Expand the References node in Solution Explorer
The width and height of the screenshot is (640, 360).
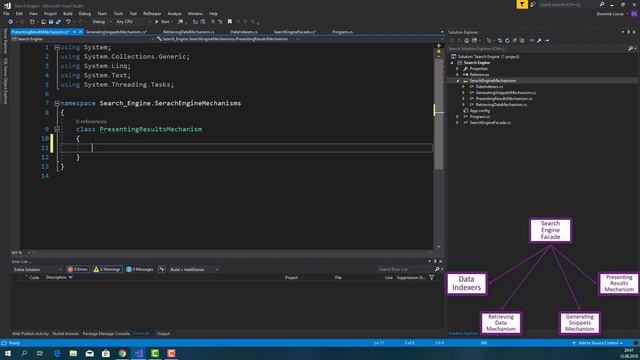point(458,75)
